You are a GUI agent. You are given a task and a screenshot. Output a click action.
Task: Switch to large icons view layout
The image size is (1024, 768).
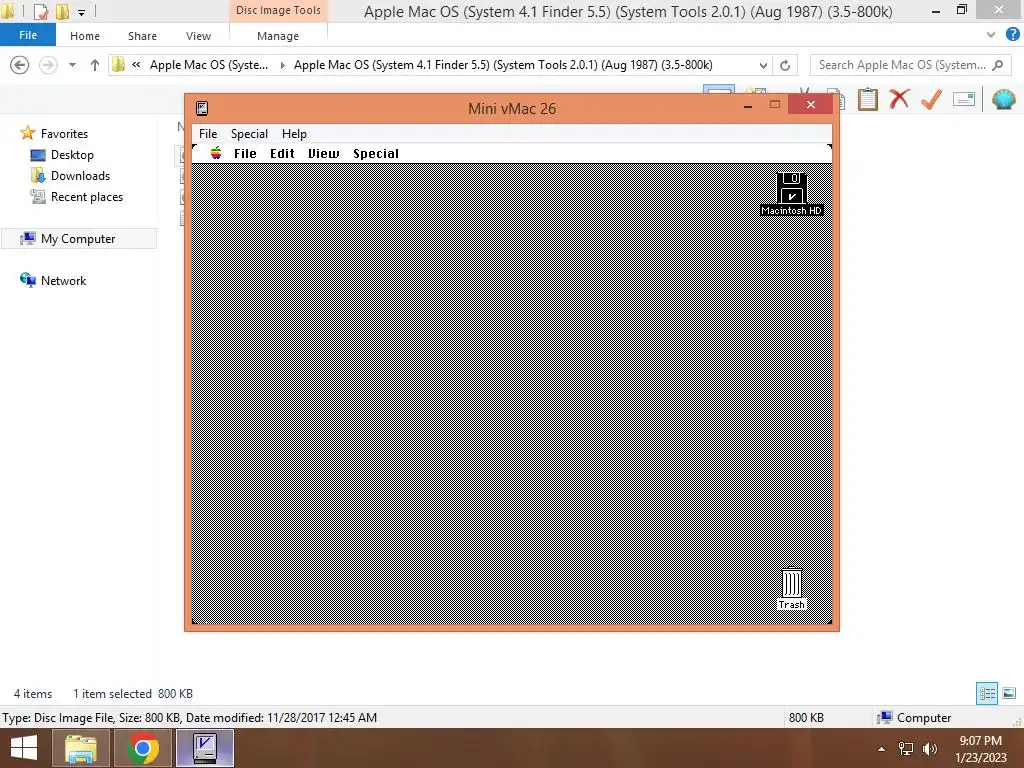[x=1009, y=693]
